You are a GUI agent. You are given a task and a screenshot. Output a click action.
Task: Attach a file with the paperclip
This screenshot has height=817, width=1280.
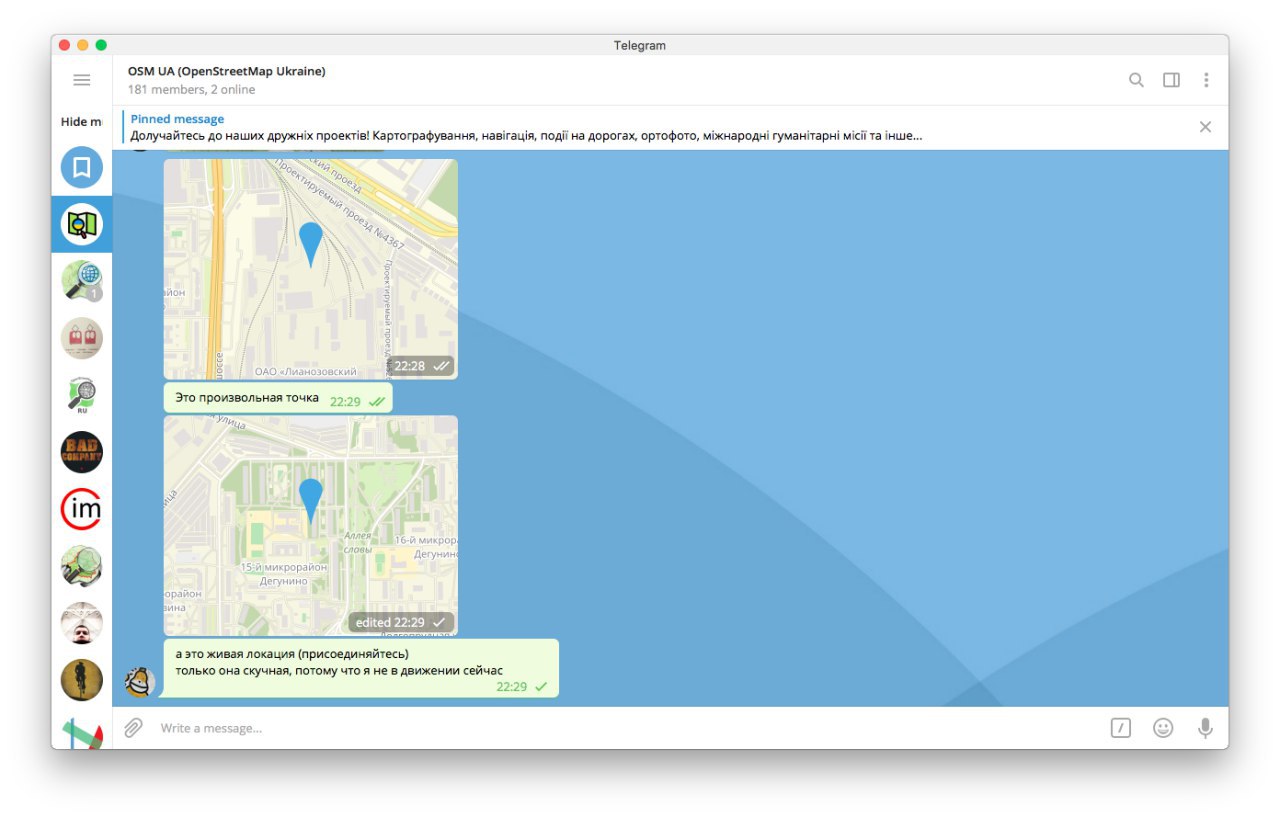coord(133,728)
